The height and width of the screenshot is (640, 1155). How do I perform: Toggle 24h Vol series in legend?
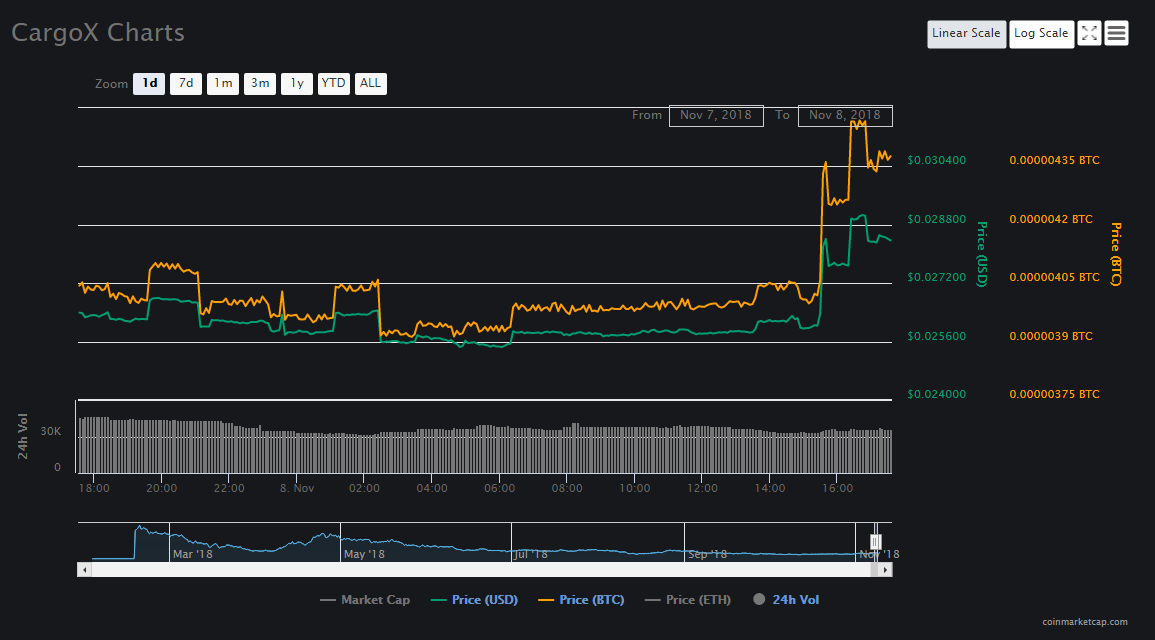pyautogui.click(x=786, y=600)
